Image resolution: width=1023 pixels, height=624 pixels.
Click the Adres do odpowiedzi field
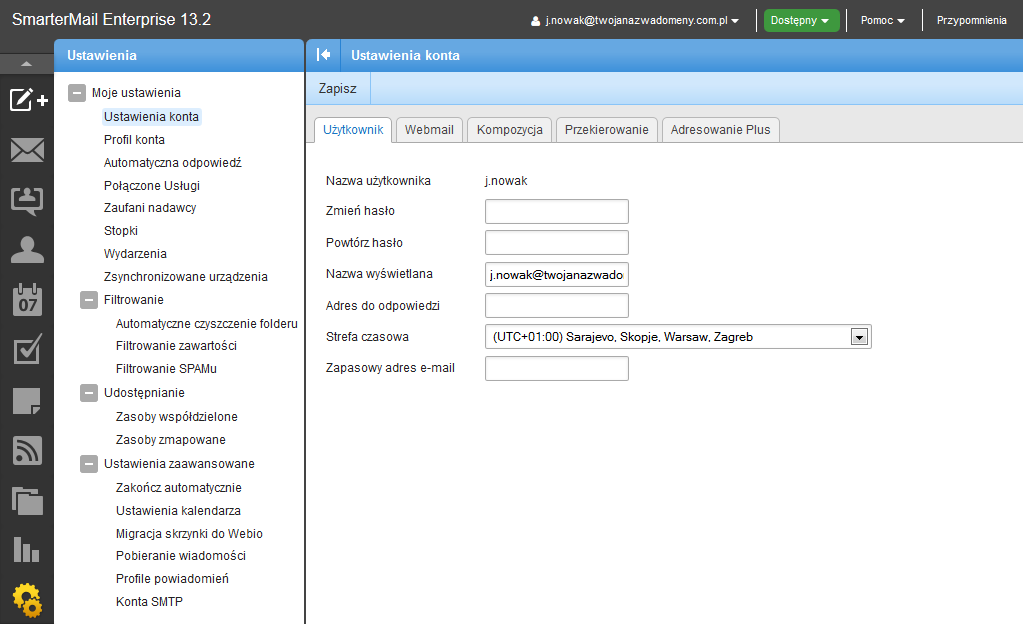557,305
